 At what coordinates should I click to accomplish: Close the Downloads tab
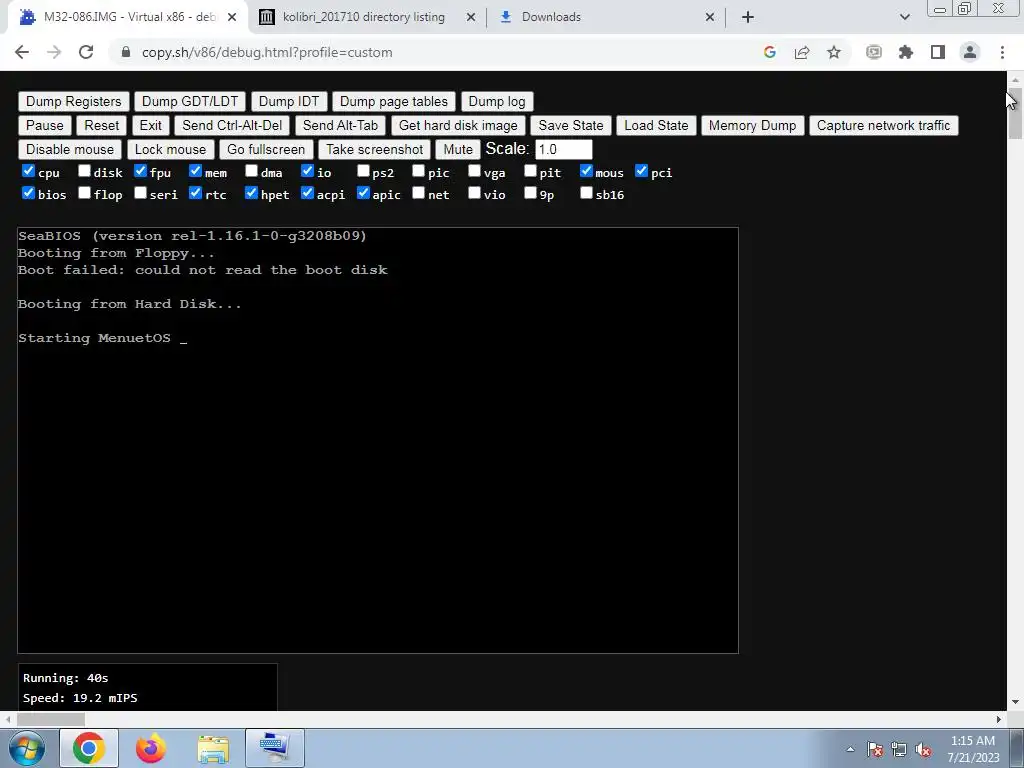click(710, 18)
